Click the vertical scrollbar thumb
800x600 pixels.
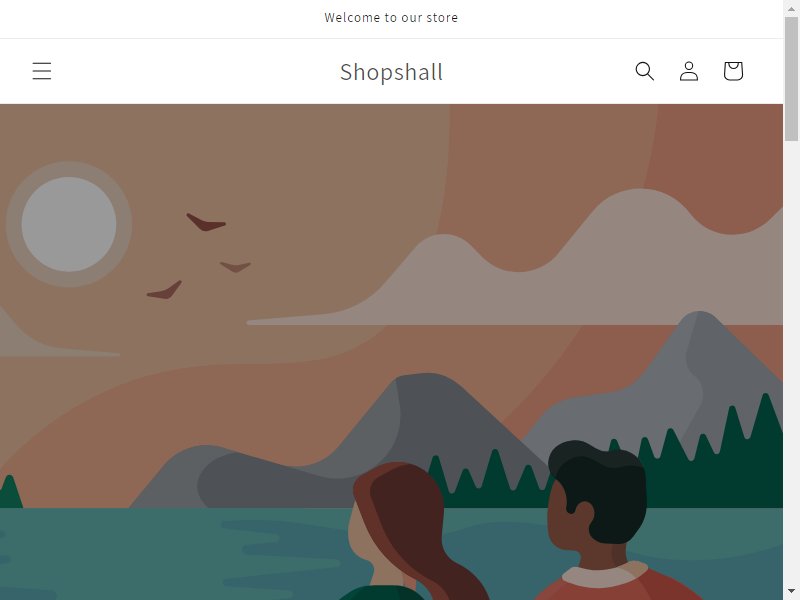[791, 78]
